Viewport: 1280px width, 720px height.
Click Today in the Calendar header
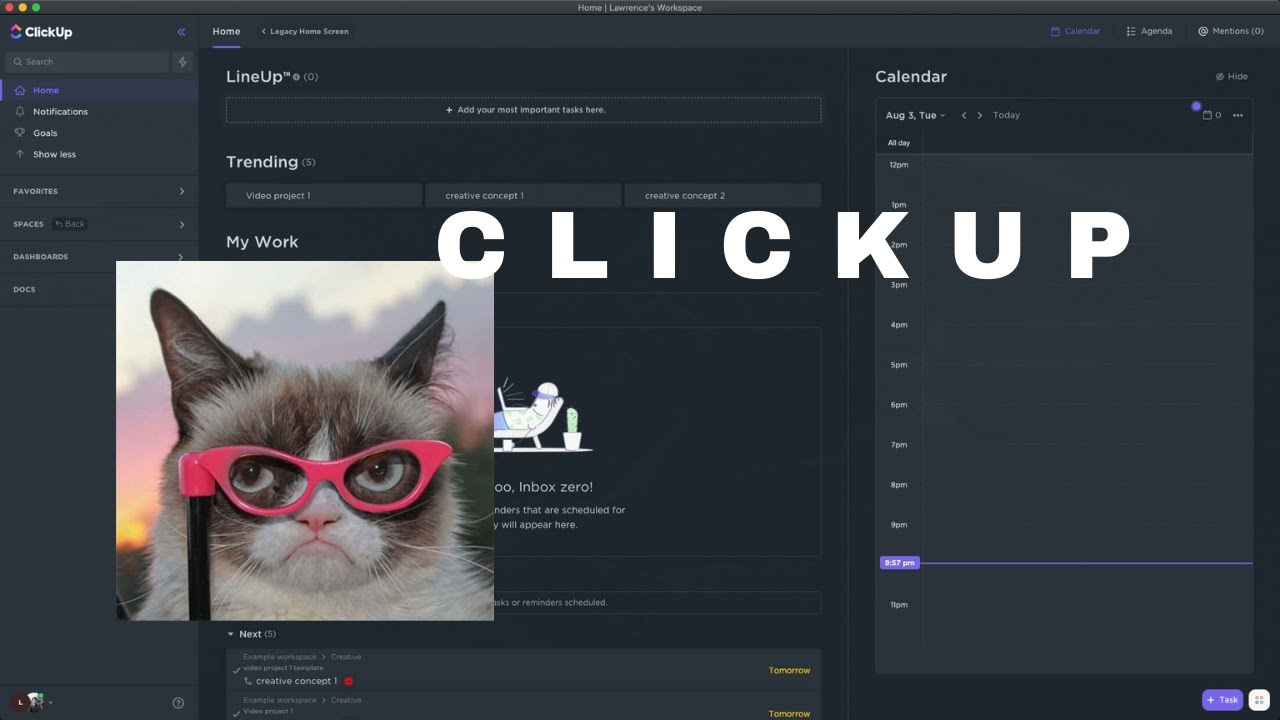[1006, 115]
